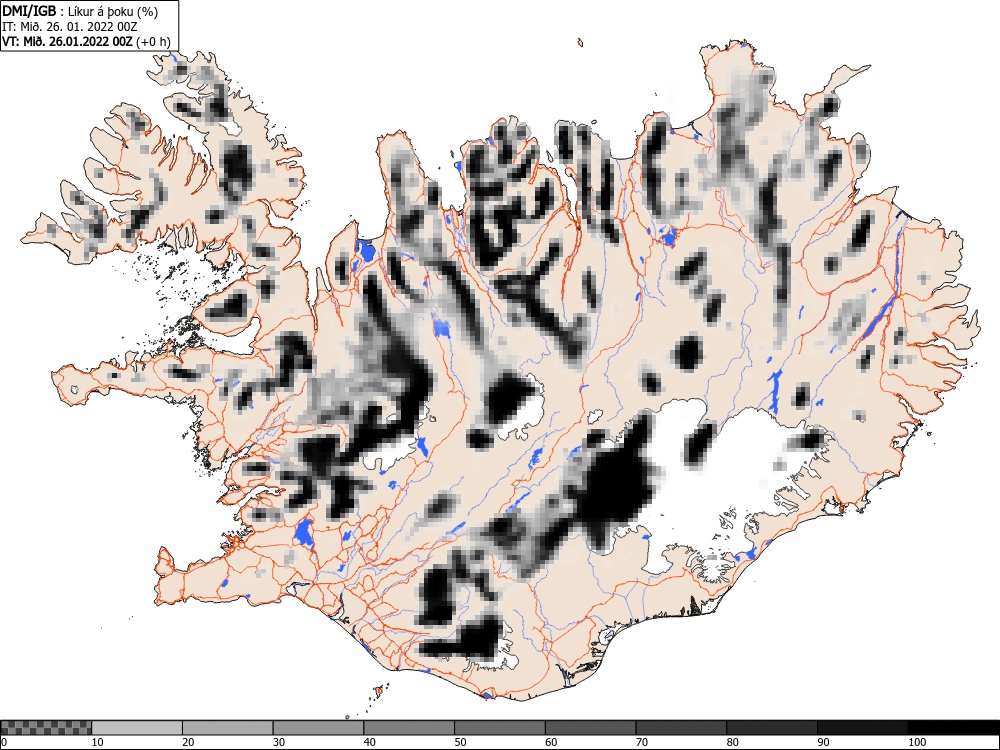
Task: Pick the 40–50 percent gray swatch
Action: point(409,728)
